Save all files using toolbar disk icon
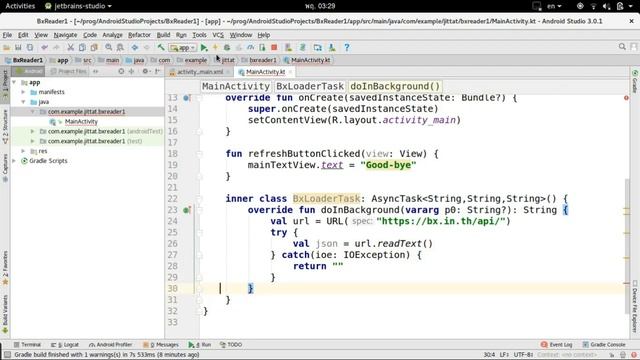 coord(18,48)
